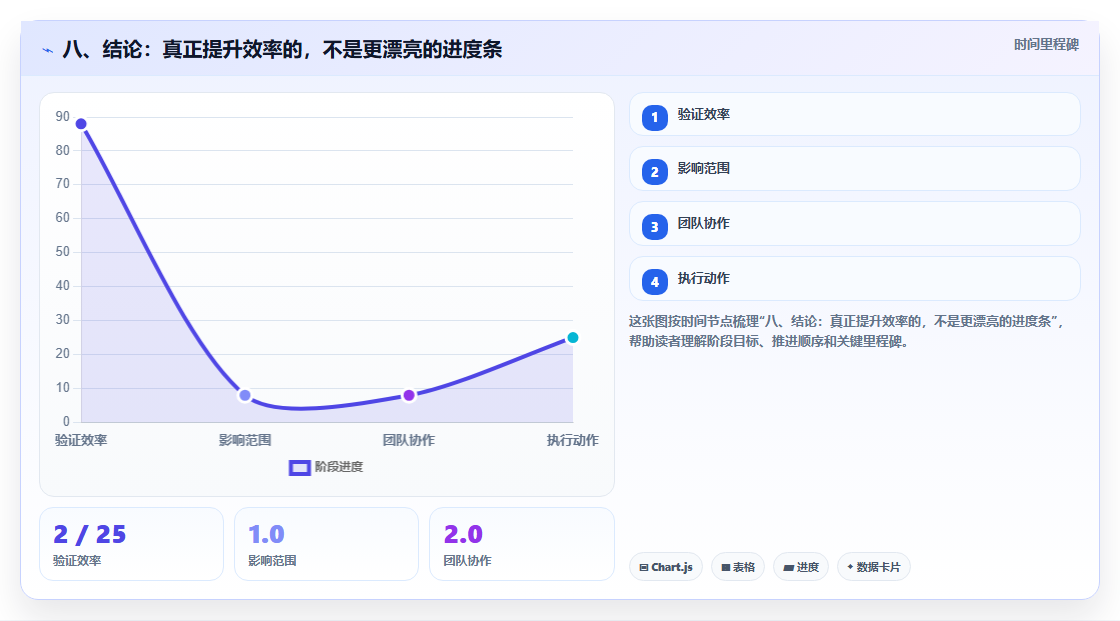Click the 阶段进度 legend label

tap(339, 467)
